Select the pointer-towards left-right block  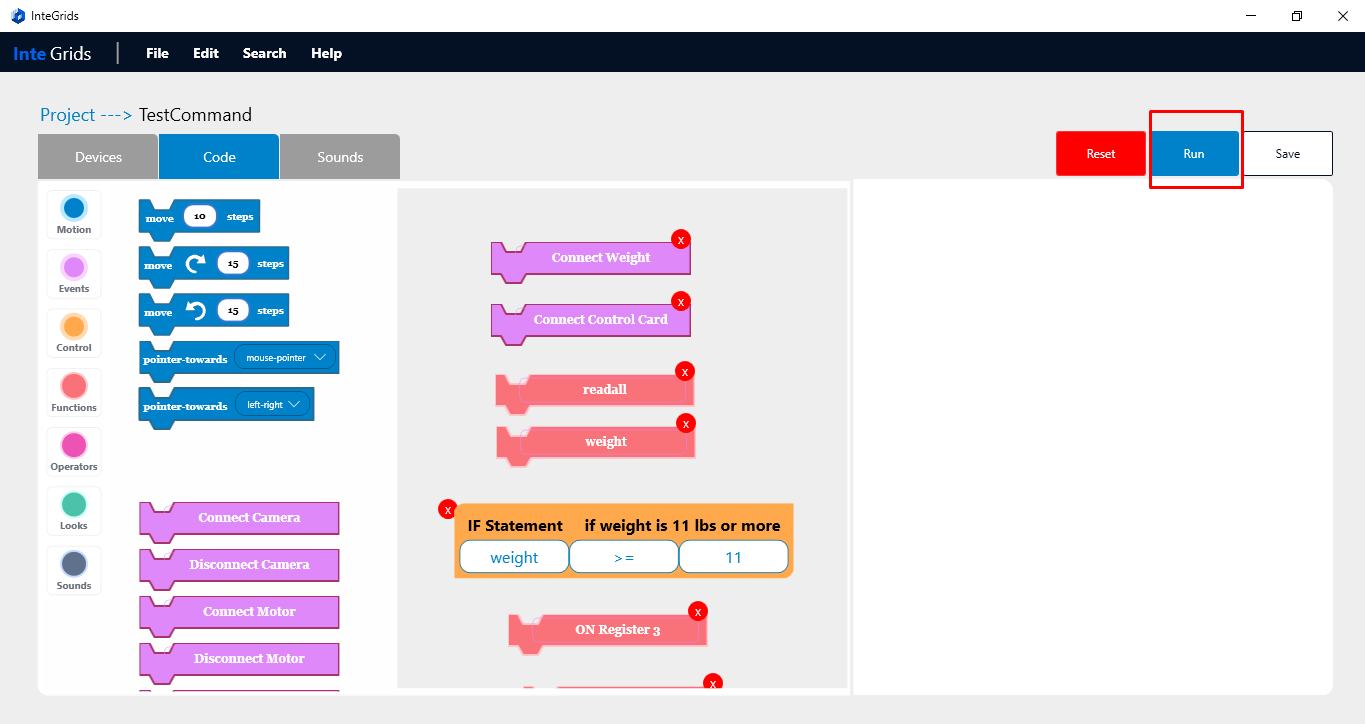226,407
